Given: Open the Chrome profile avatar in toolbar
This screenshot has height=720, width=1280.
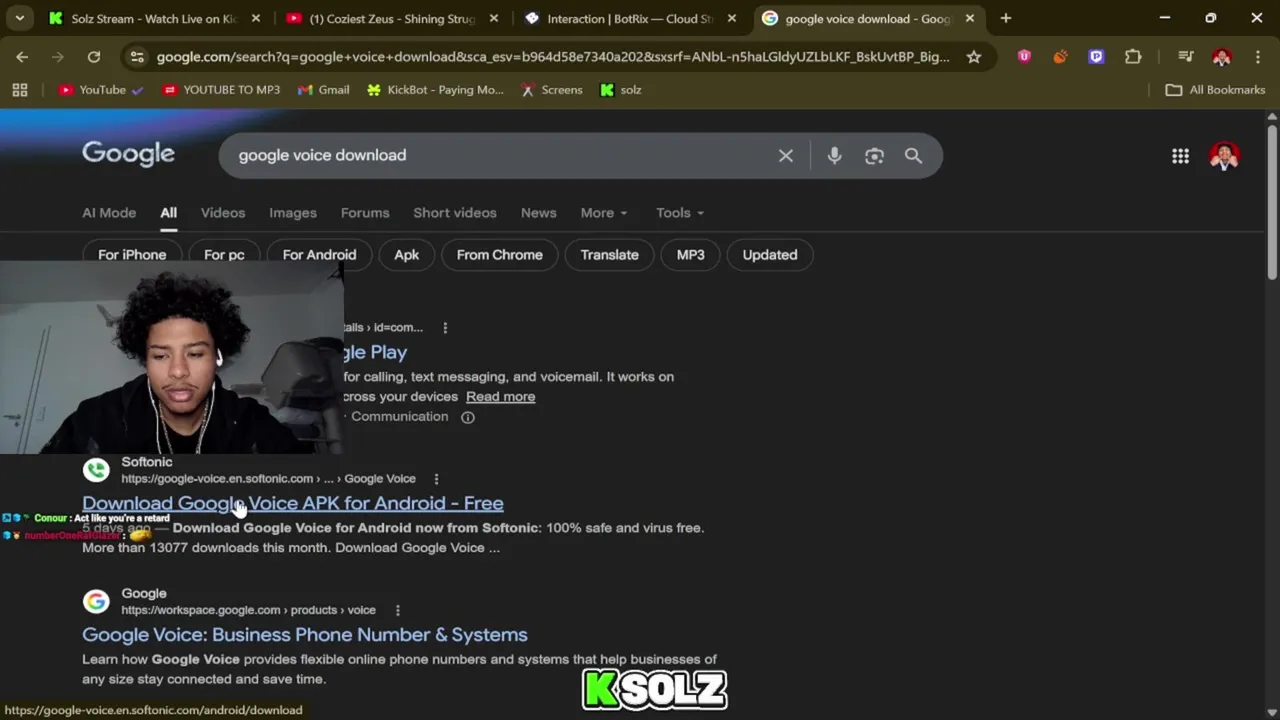Looking at the screenshot, I should click(x=1221, y=57).
